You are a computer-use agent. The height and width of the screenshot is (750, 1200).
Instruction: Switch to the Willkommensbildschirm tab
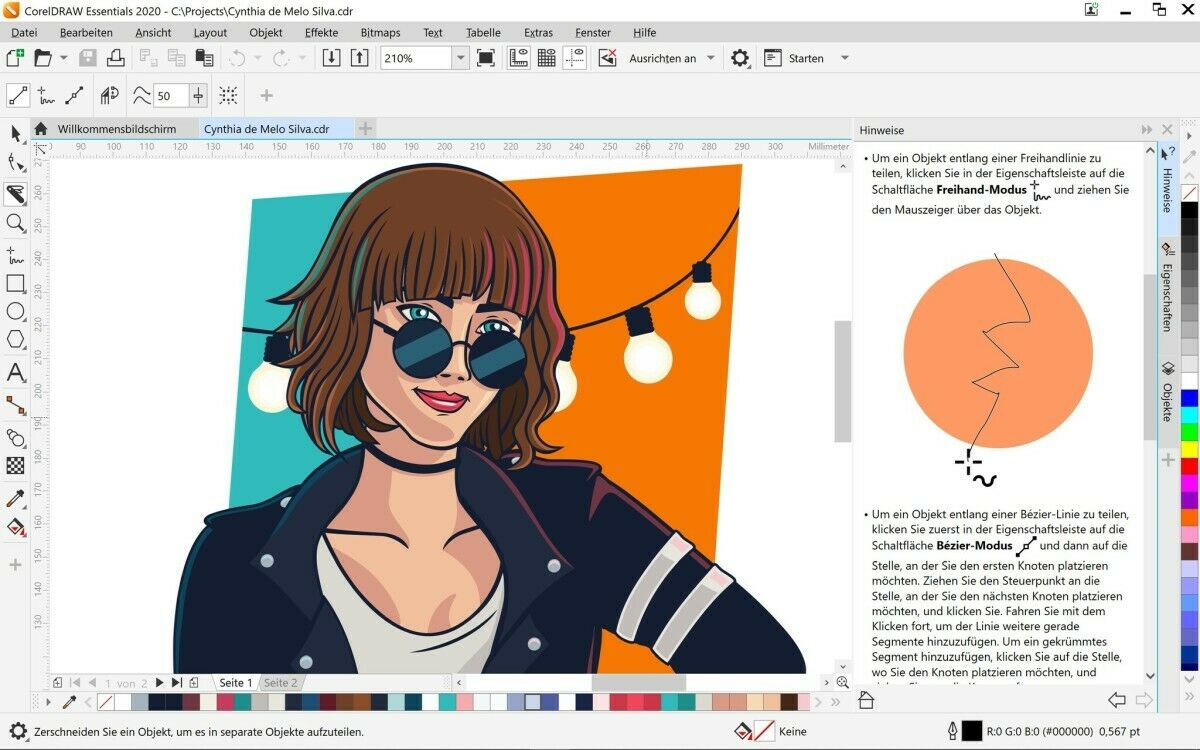[116, 129]
